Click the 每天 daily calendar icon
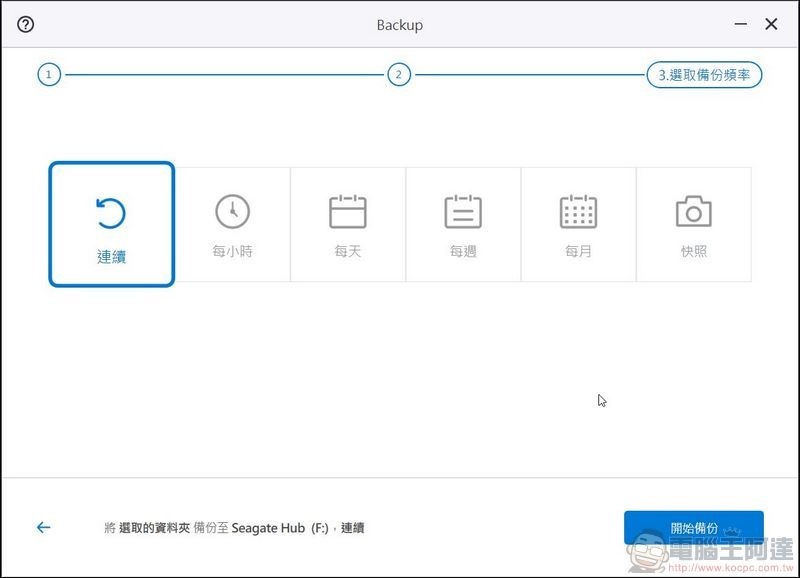 [x=347, y=212]
